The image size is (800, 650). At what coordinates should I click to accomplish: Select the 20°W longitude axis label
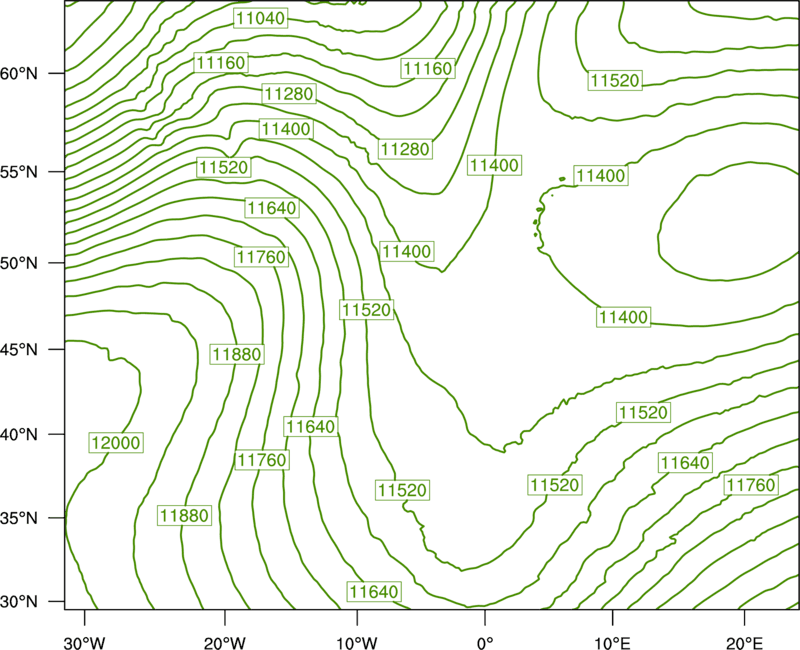point(225,642)
